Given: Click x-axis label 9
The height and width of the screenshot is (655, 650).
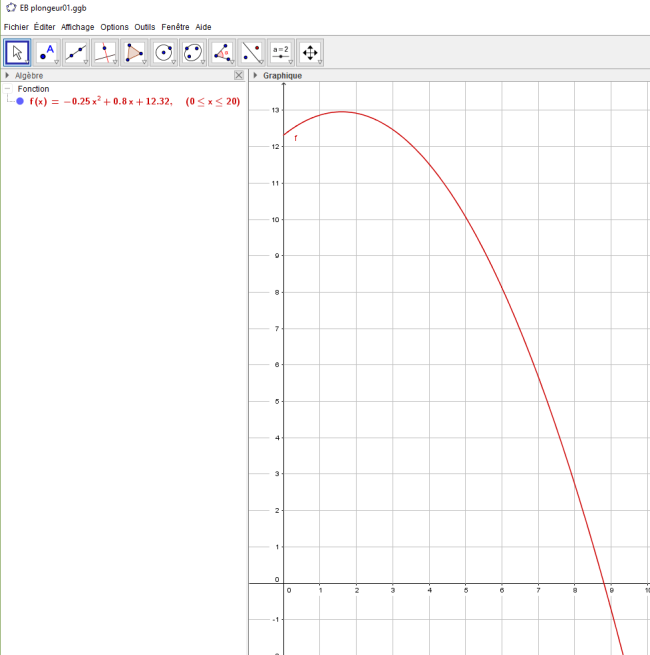Looking at the screenshot, I should pos(612,590).
